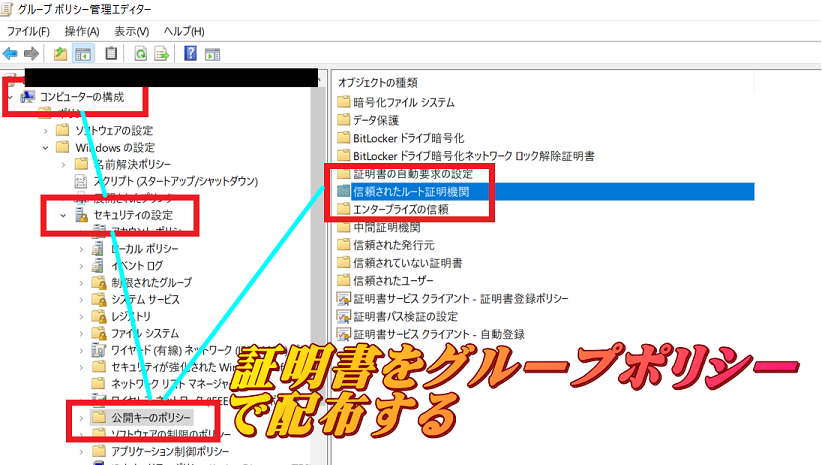Click the Back arrow toolbar icon
The image size is (822, 465).
10,53
